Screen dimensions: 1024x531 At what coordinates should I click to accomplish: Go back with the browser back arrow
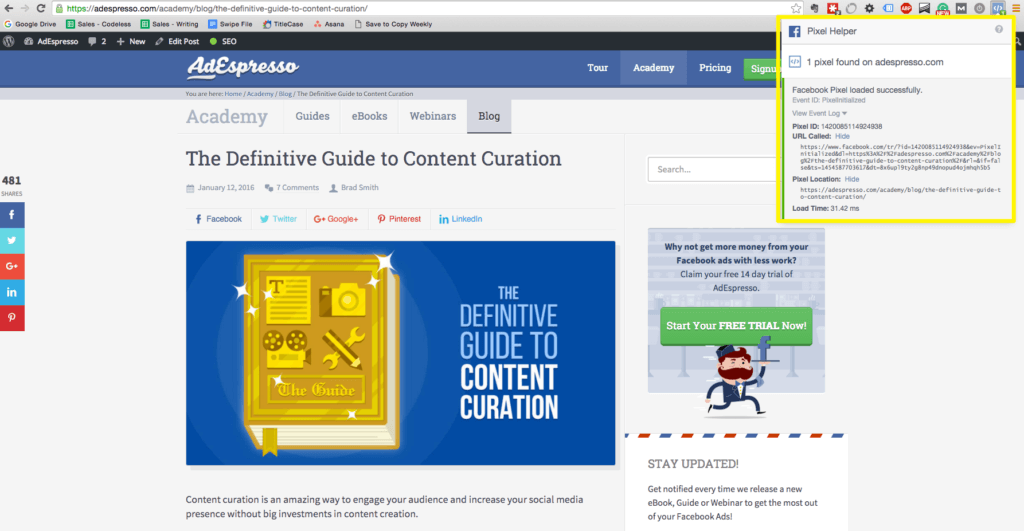[x=8, y=8]
